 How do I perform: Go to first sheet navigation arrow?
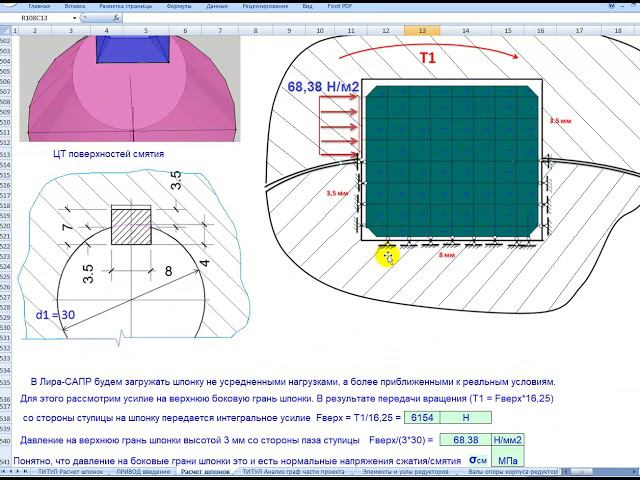pos(4,471)
